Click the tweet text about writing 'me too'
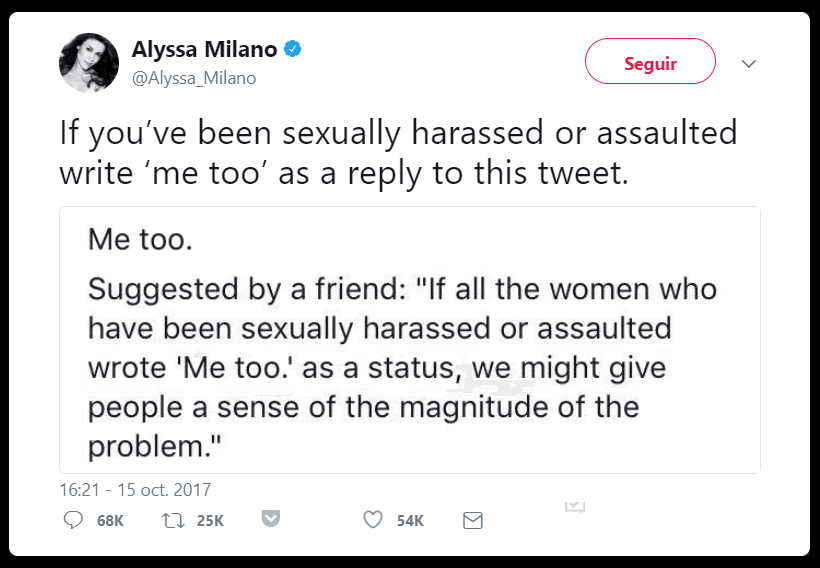This screenshot has width=820, height=568. pyautogui.click(x=398, y=152)
